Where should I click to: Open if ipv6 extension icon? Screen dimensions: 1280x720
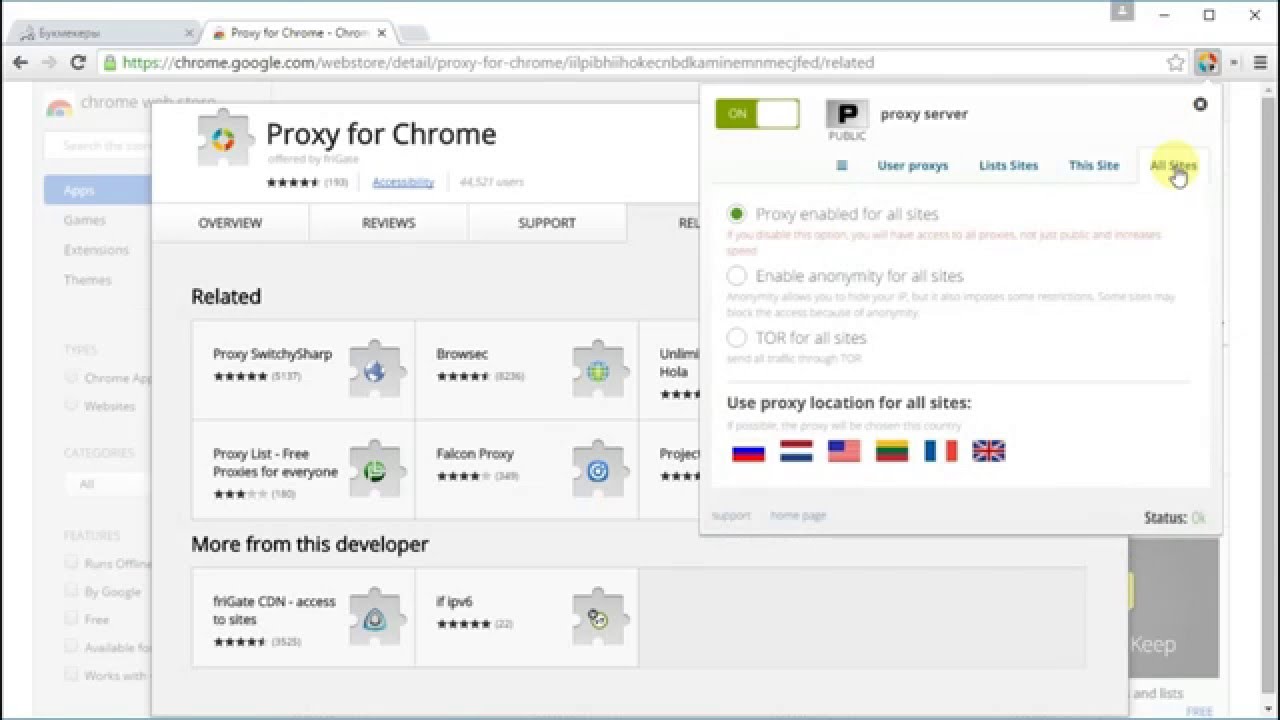[x=598, y=617]
